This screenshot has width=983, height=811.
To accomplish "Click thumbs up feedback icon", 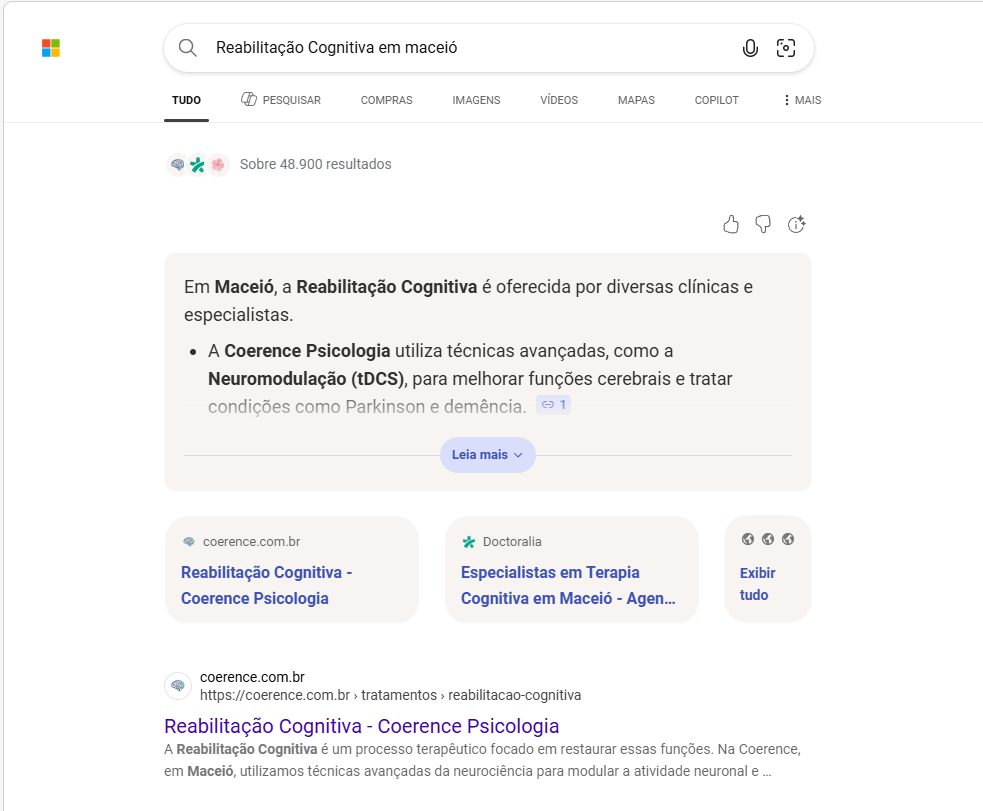I will (731, 224).
